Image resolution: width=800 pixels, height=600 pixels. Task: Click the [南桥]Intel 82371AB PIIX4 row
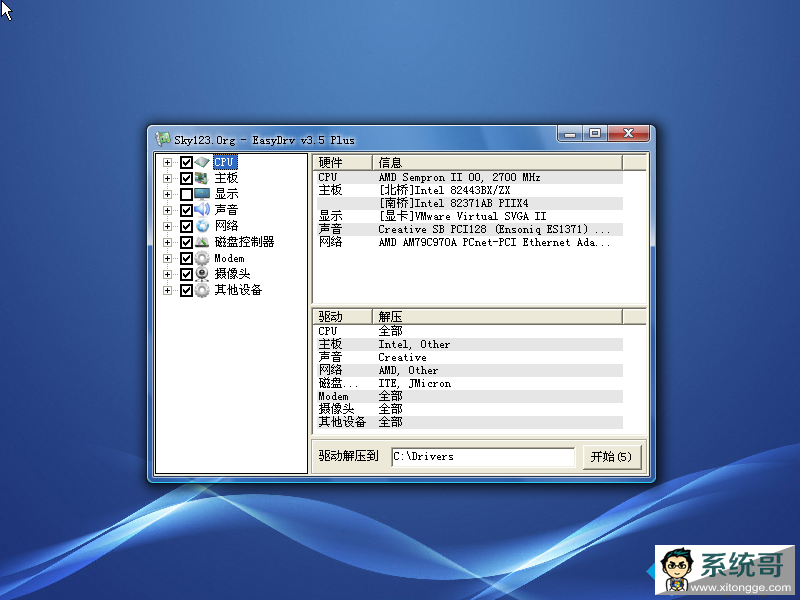tap(469, 203)
